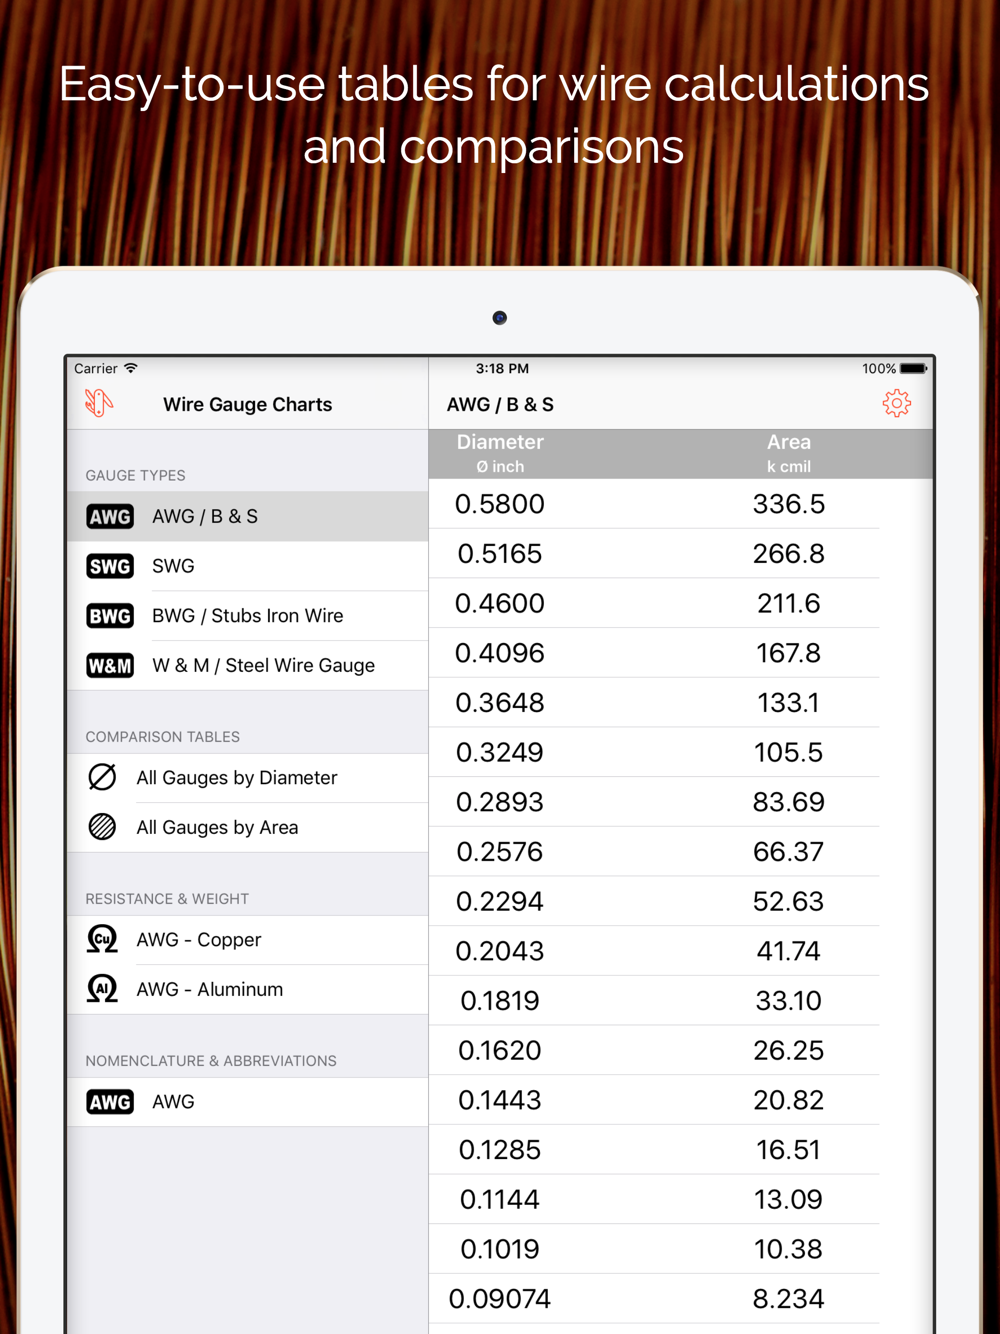Tap the 3:18 PM clock
The width and height of the screenshot is (1000, 1334).
[x=502, y=368]
